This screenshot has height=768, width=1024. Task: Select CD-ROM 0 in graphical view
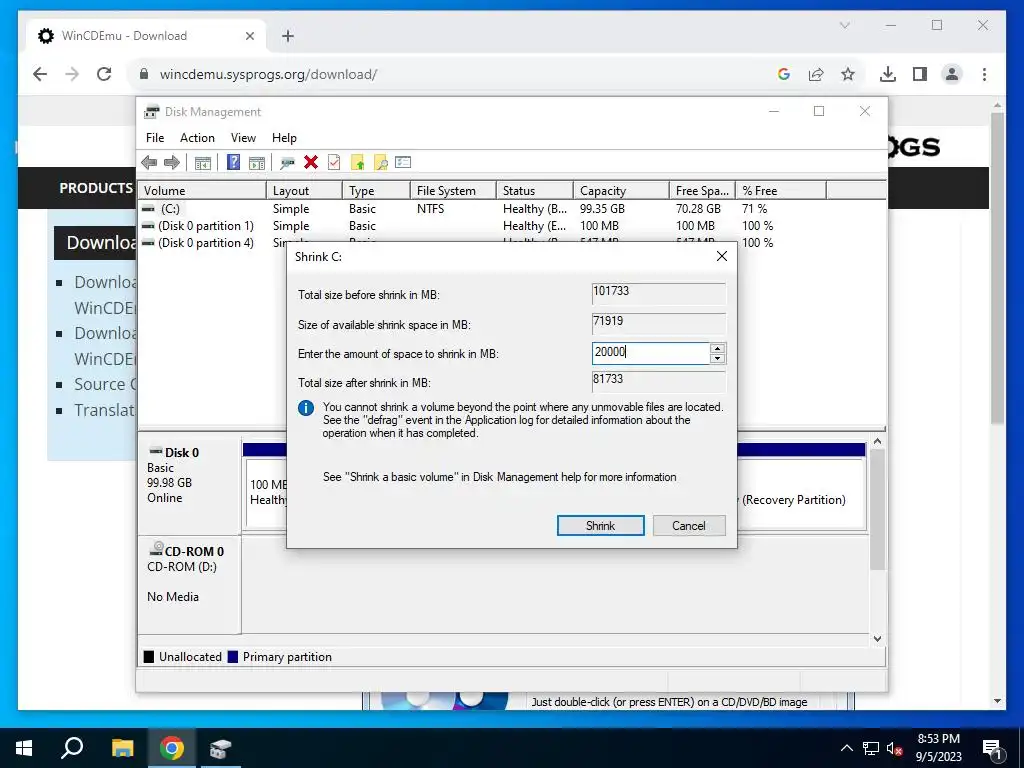point(189,584)
